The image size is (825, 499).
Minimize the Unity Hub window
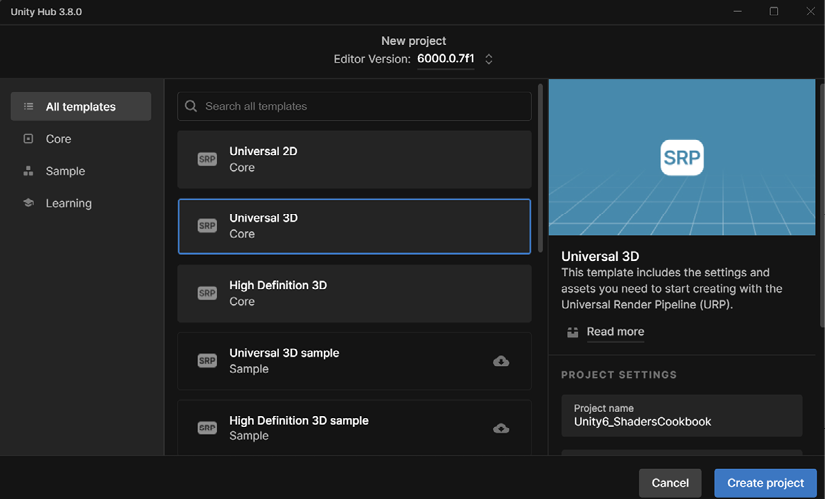click(738, 11)
